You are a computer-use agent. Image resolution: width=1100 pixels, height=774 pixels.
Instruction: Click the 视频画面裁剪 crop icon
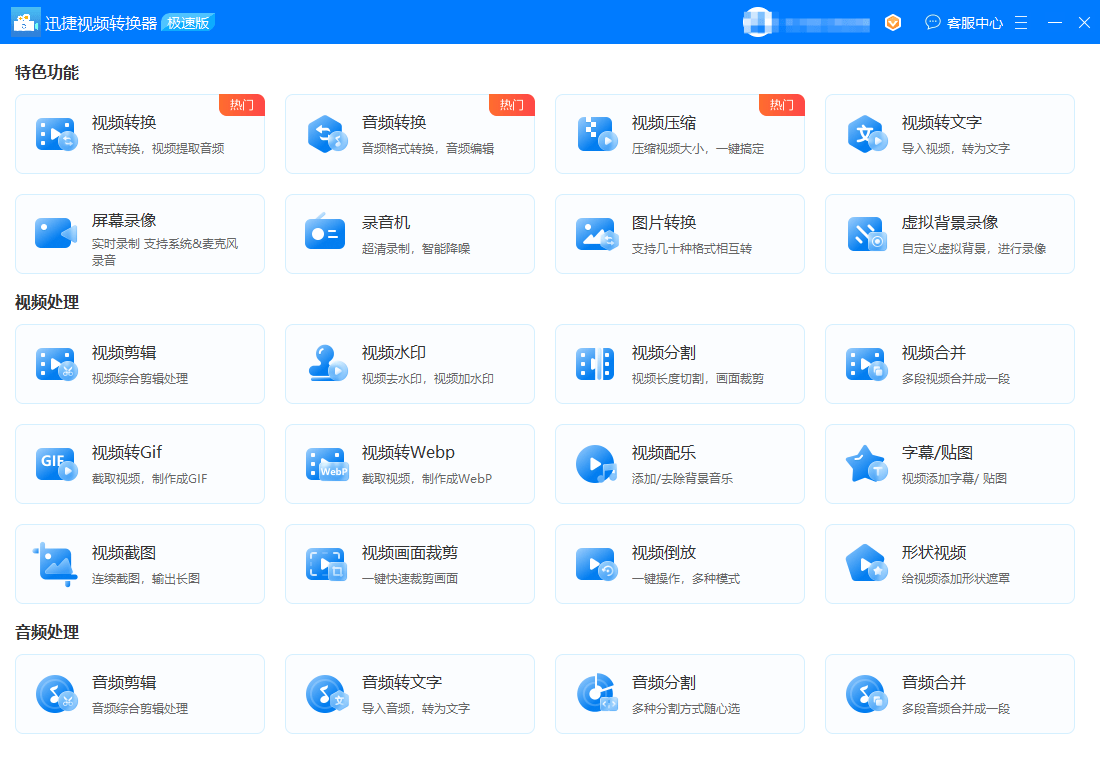327,564
